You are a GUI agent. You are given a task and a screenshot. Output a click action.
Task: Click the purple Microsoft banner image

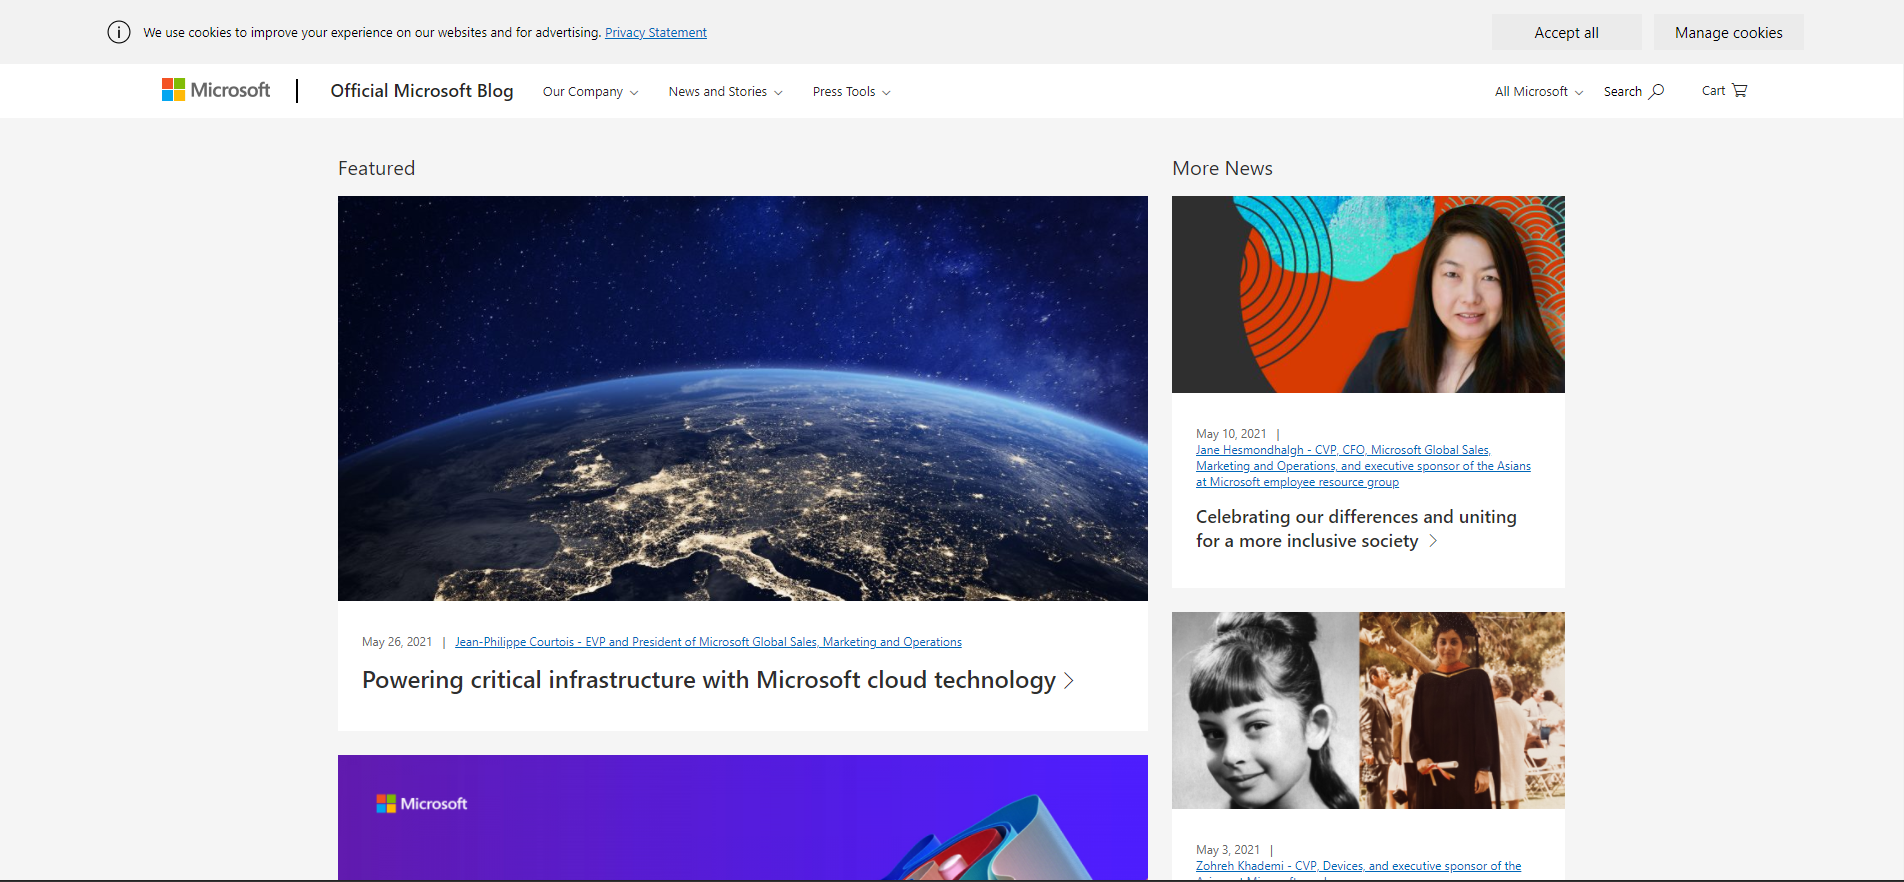coord(743,817)
